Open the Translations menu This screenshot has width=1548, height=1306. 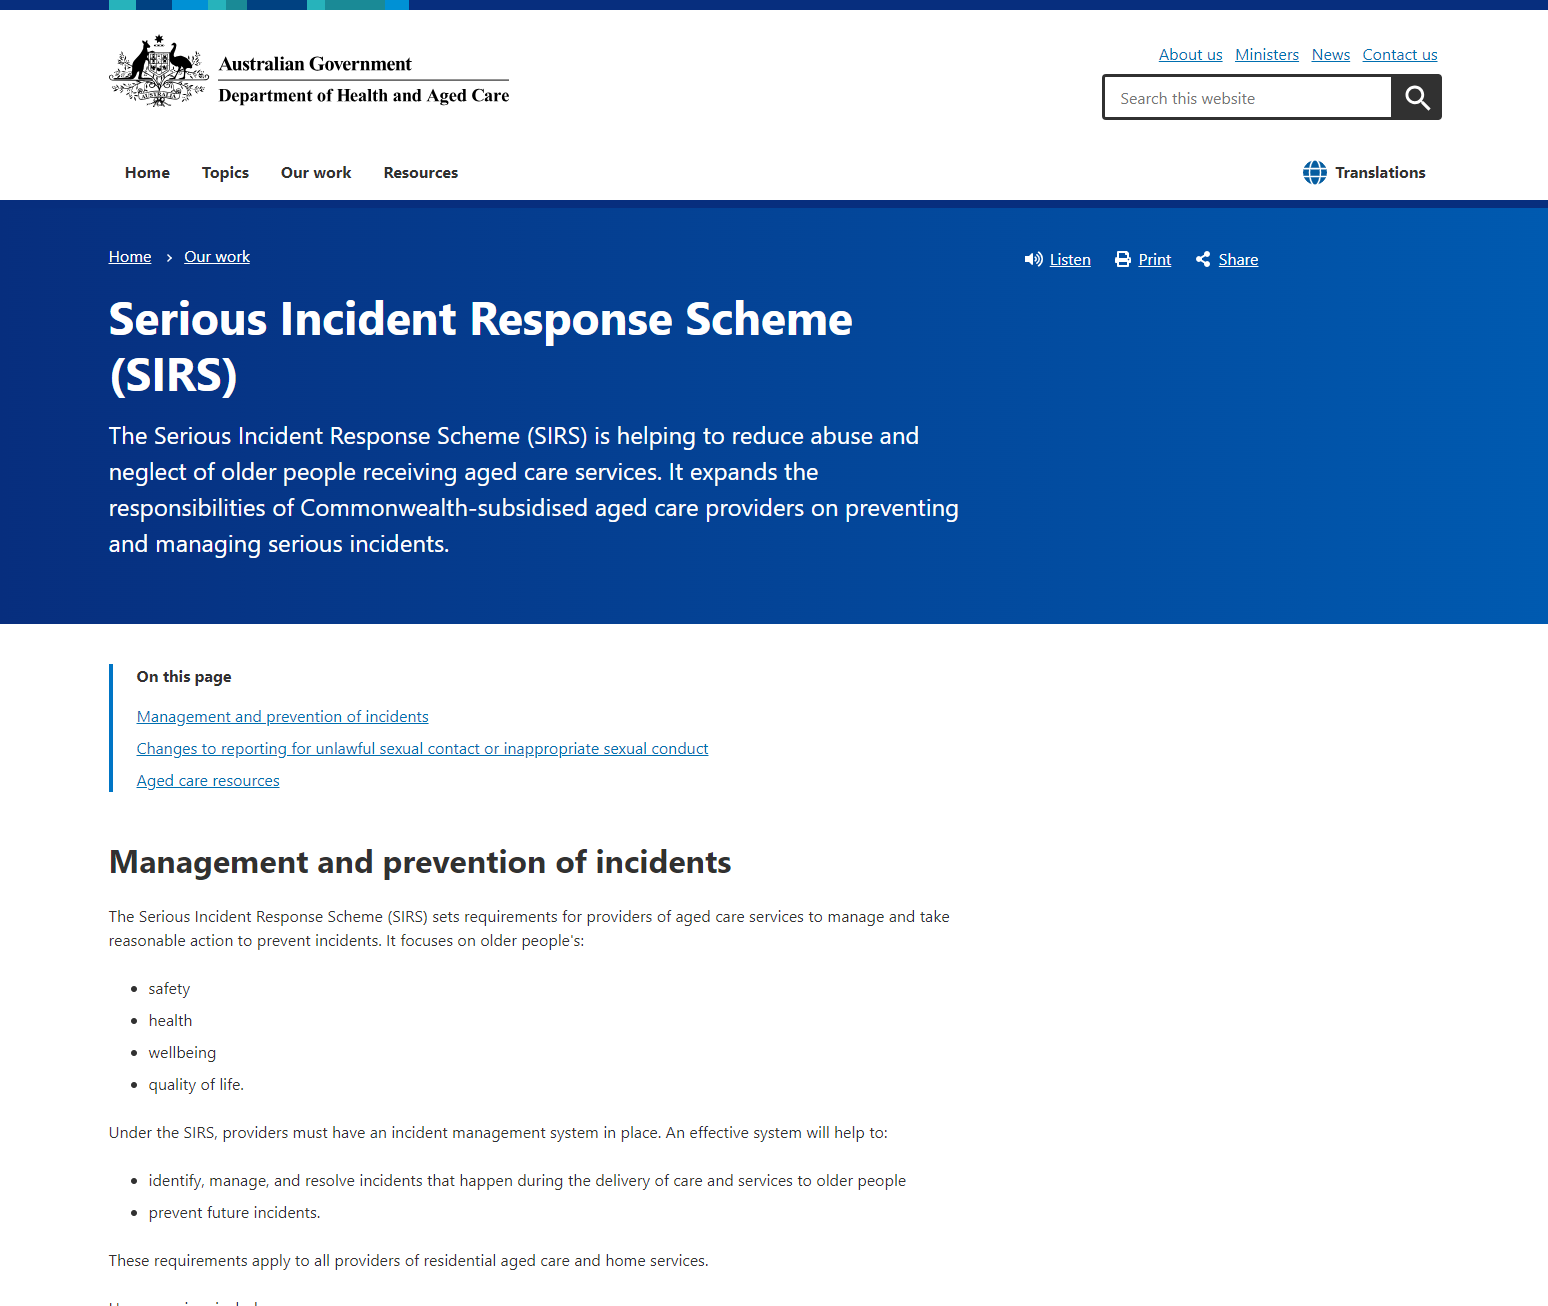[1379, 172]
